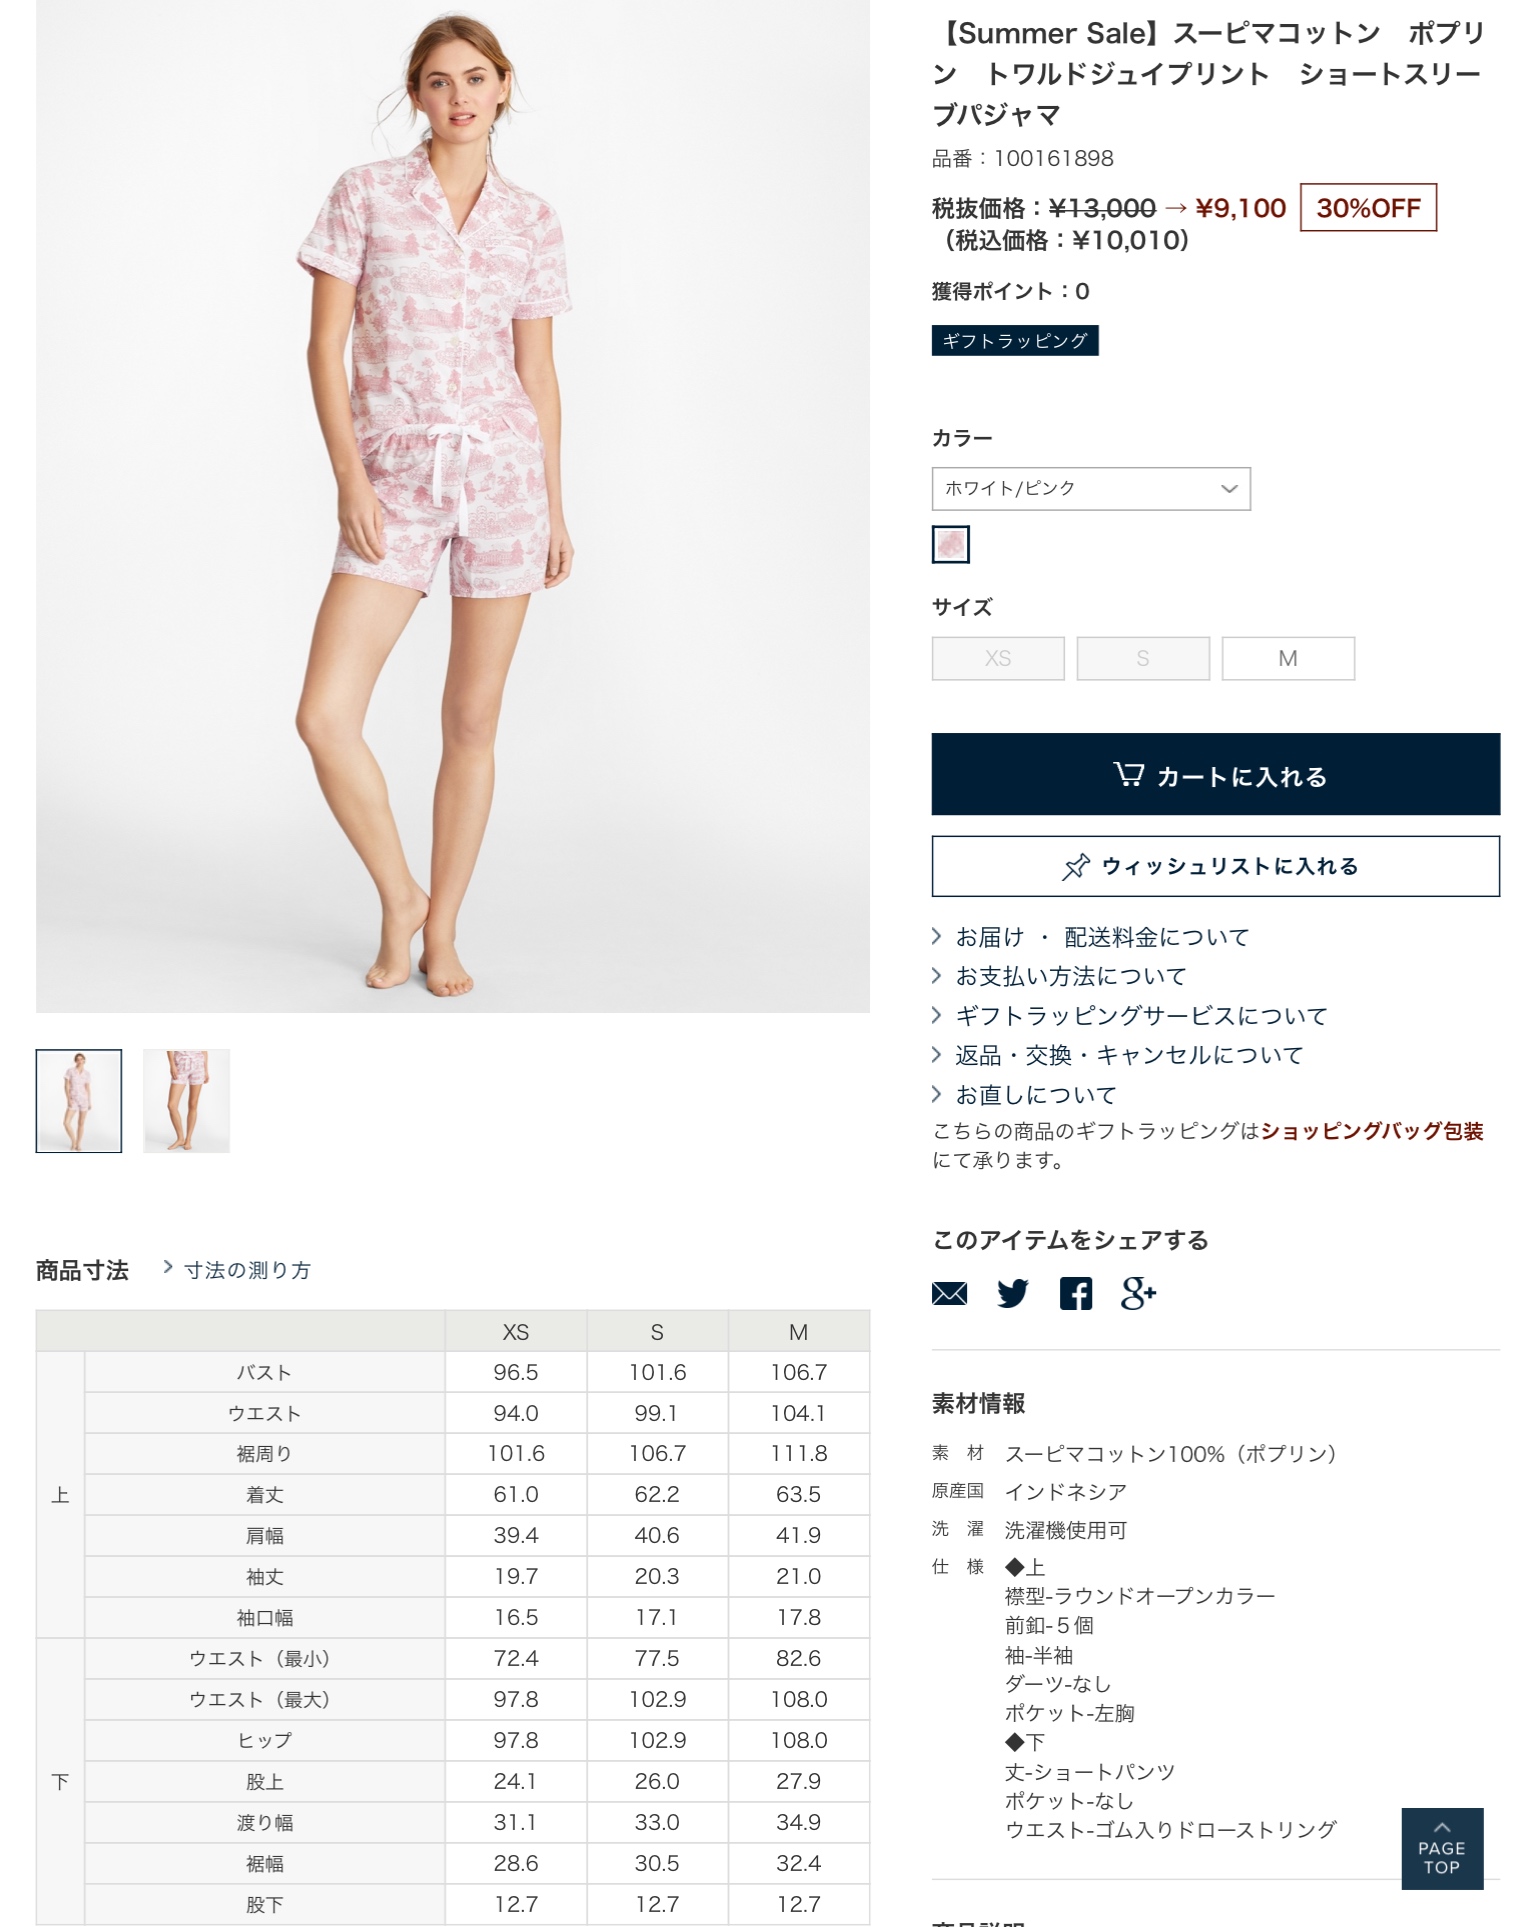Screen dimensions: 1536x1927
Task: Select size XS option
Action: pos(998,658)
